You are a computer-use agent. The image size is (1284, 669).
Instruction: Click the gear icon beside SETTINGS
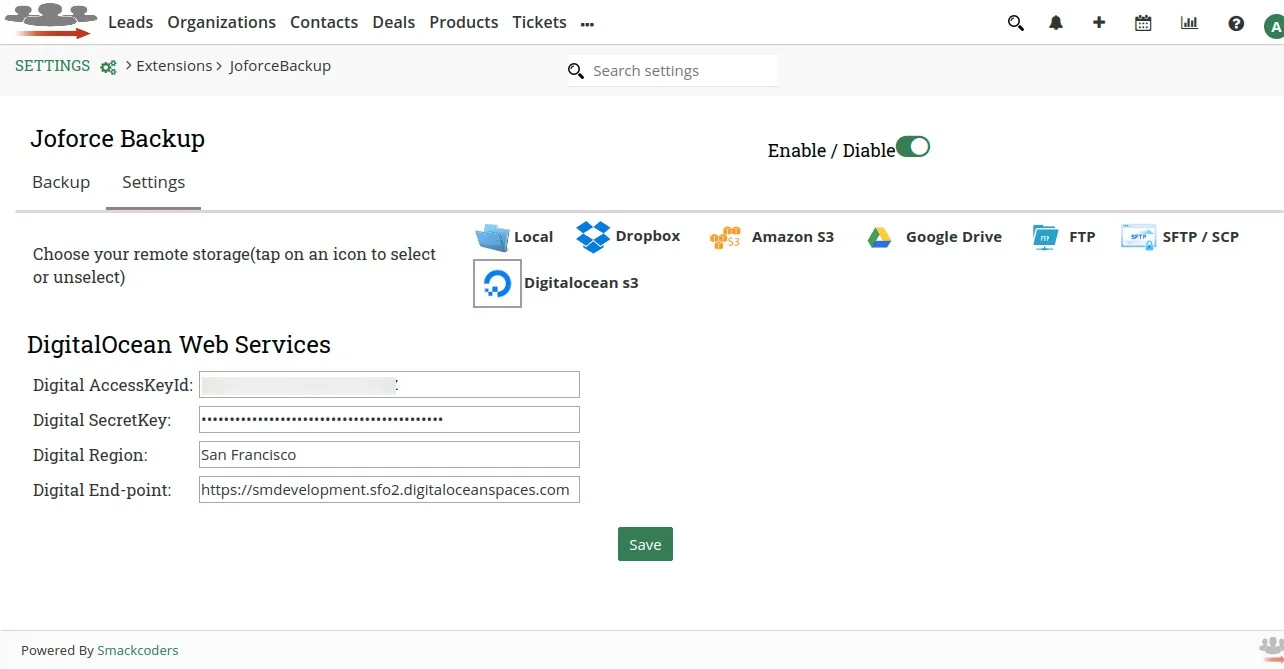pos(107,66)
